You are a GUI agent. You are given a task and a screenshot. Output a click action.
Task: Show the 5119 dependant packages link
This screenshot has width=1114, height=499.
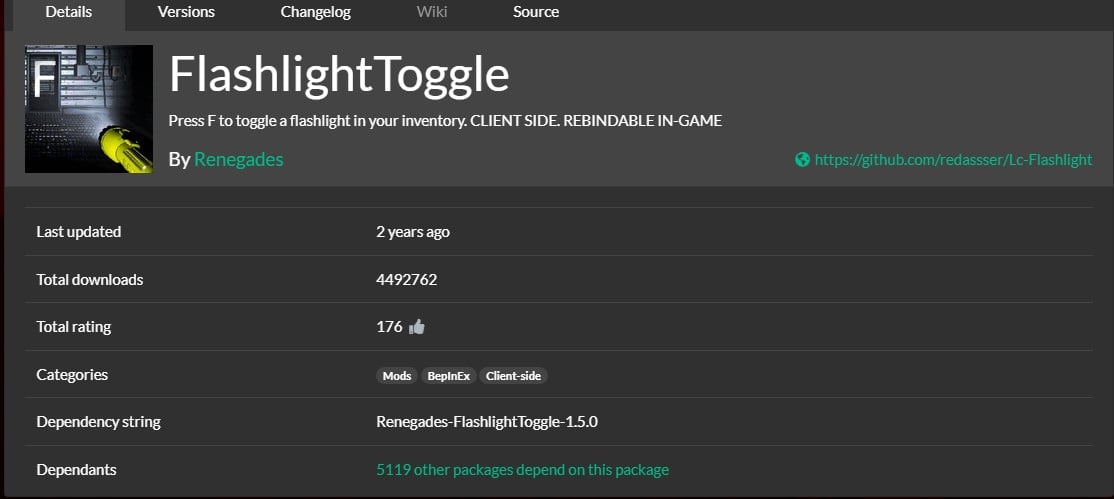pyautogui.click(x=522, y=469)
